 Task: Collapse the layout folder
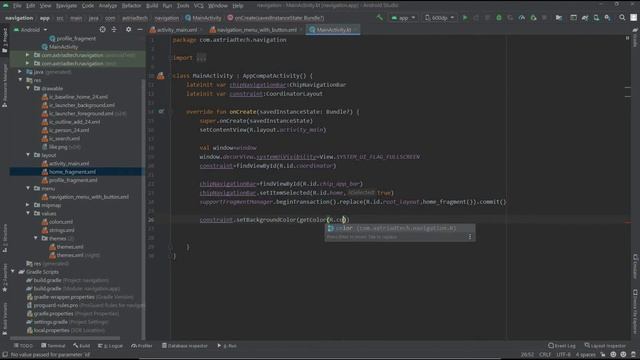[28, 155]
